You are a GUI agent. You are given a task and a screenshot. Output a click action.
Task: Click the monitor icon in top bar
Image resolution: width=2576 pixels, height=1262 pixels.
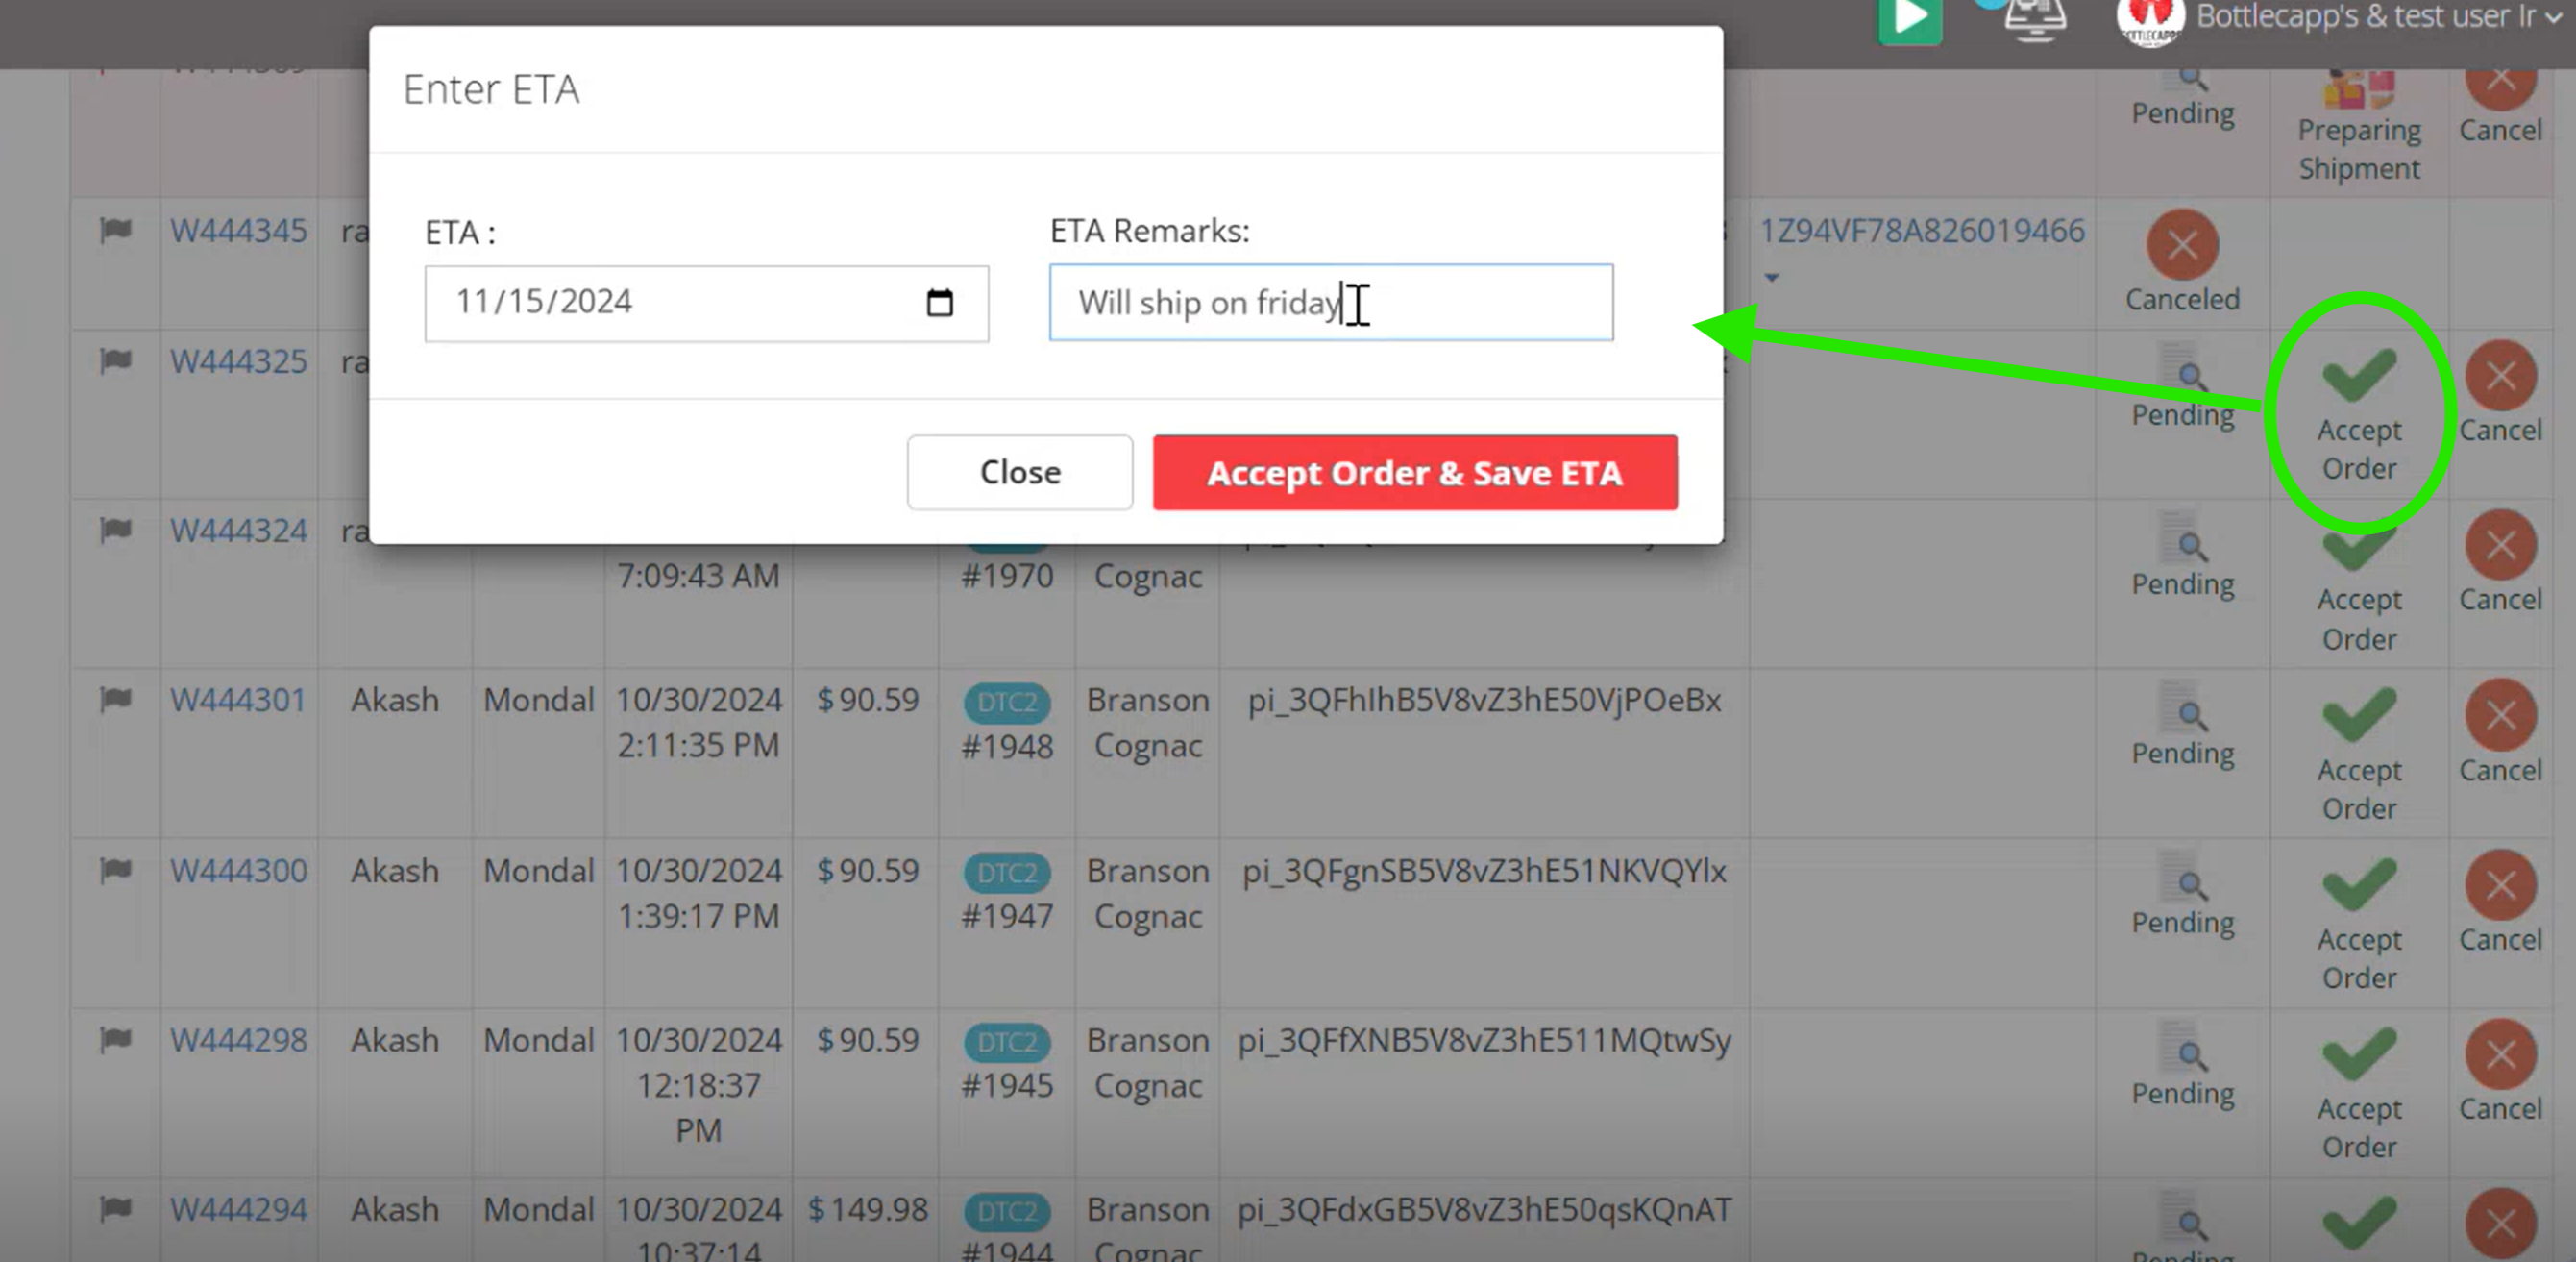click(x=2035, y=20)
